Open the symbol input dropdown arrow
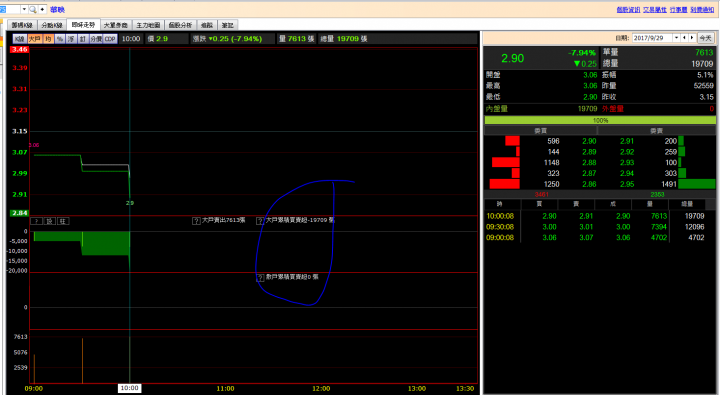This screenshot has height=395, width=720. pyautogui.click(x=24, y=9)
